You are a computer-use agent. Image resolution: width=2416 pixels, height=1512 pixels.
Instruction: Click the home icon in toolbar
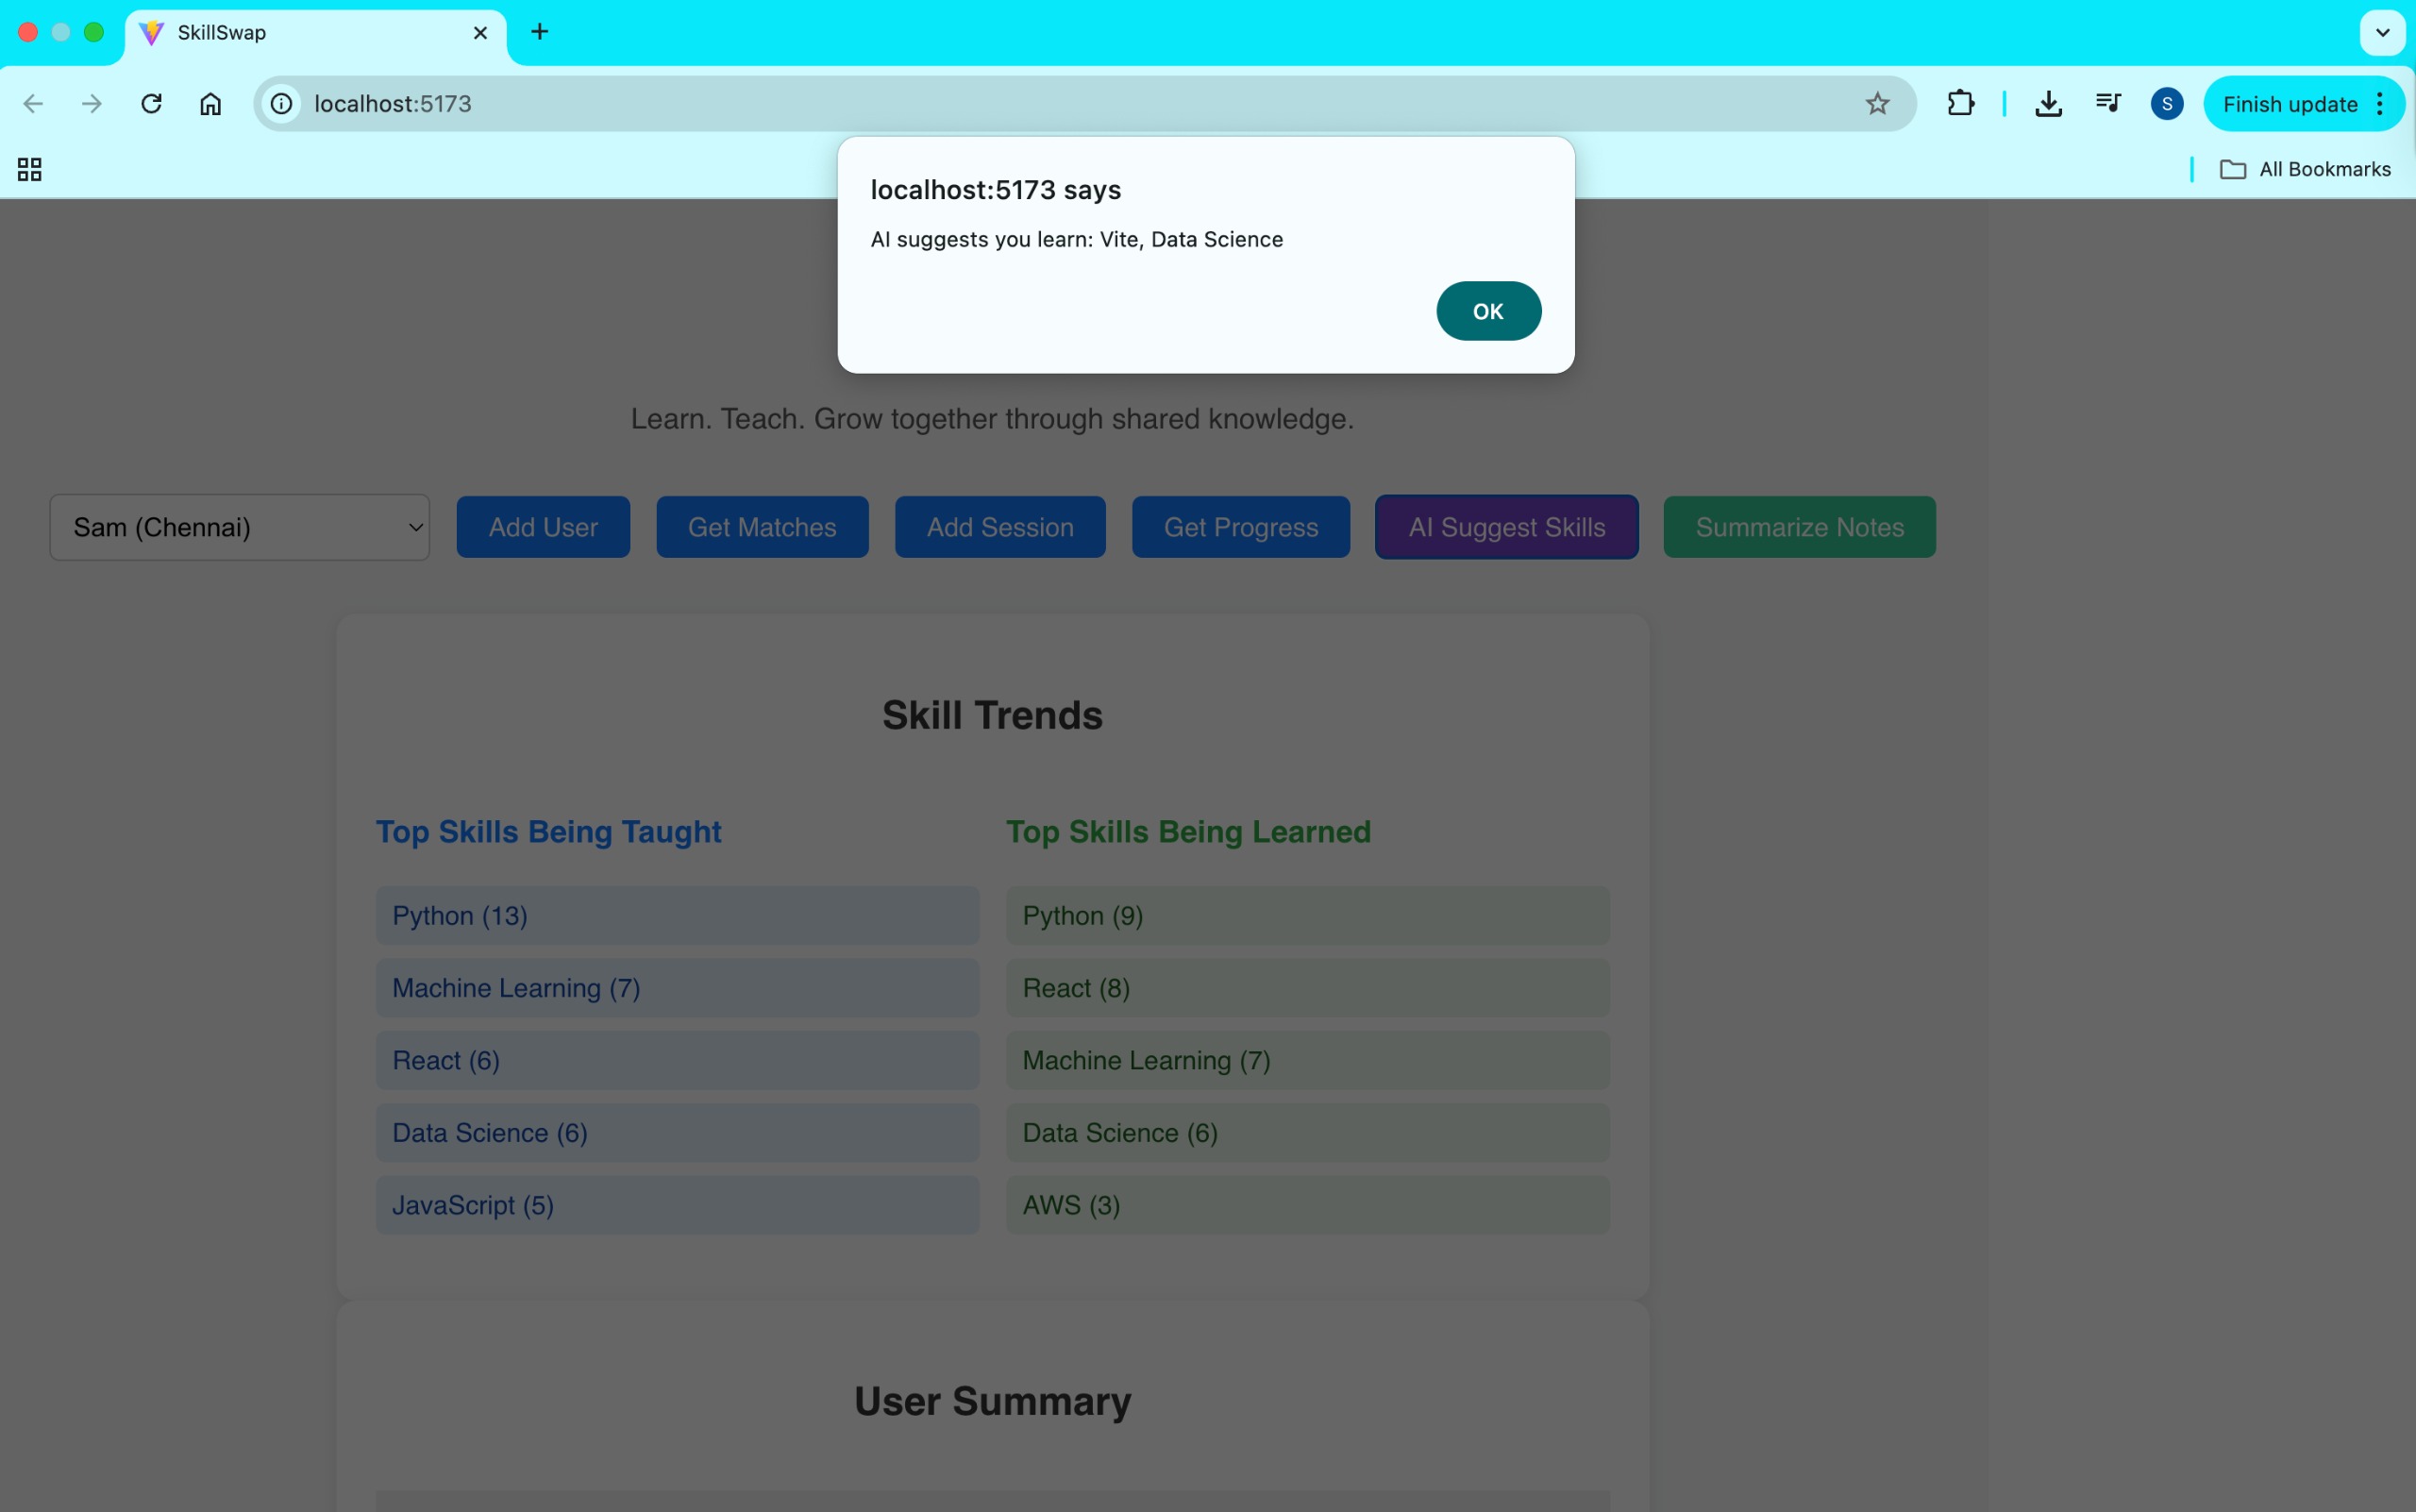click(x=210, y=104)
